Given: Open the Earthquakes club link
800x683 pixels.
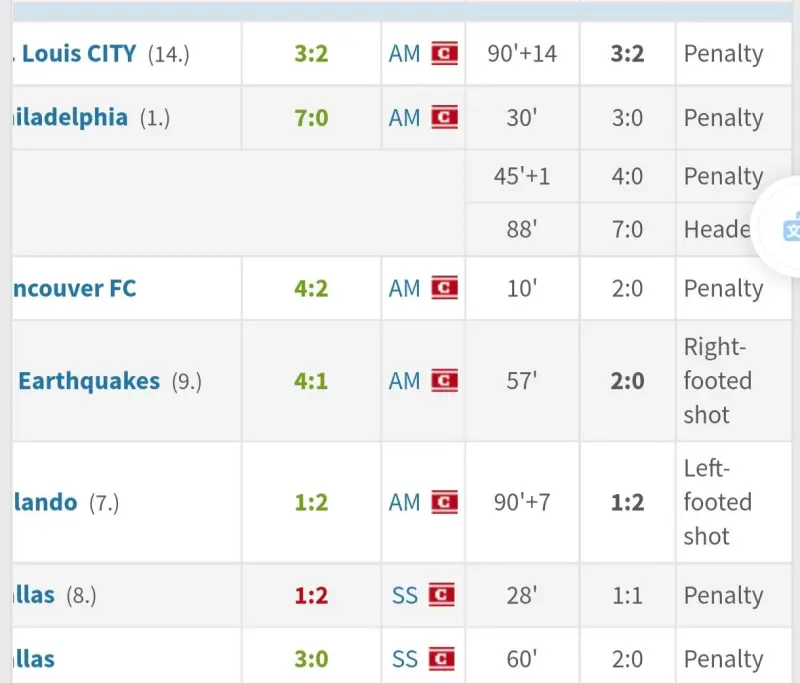Looking at the screenshot, I should pyautogui.click(x=89, y=381).
